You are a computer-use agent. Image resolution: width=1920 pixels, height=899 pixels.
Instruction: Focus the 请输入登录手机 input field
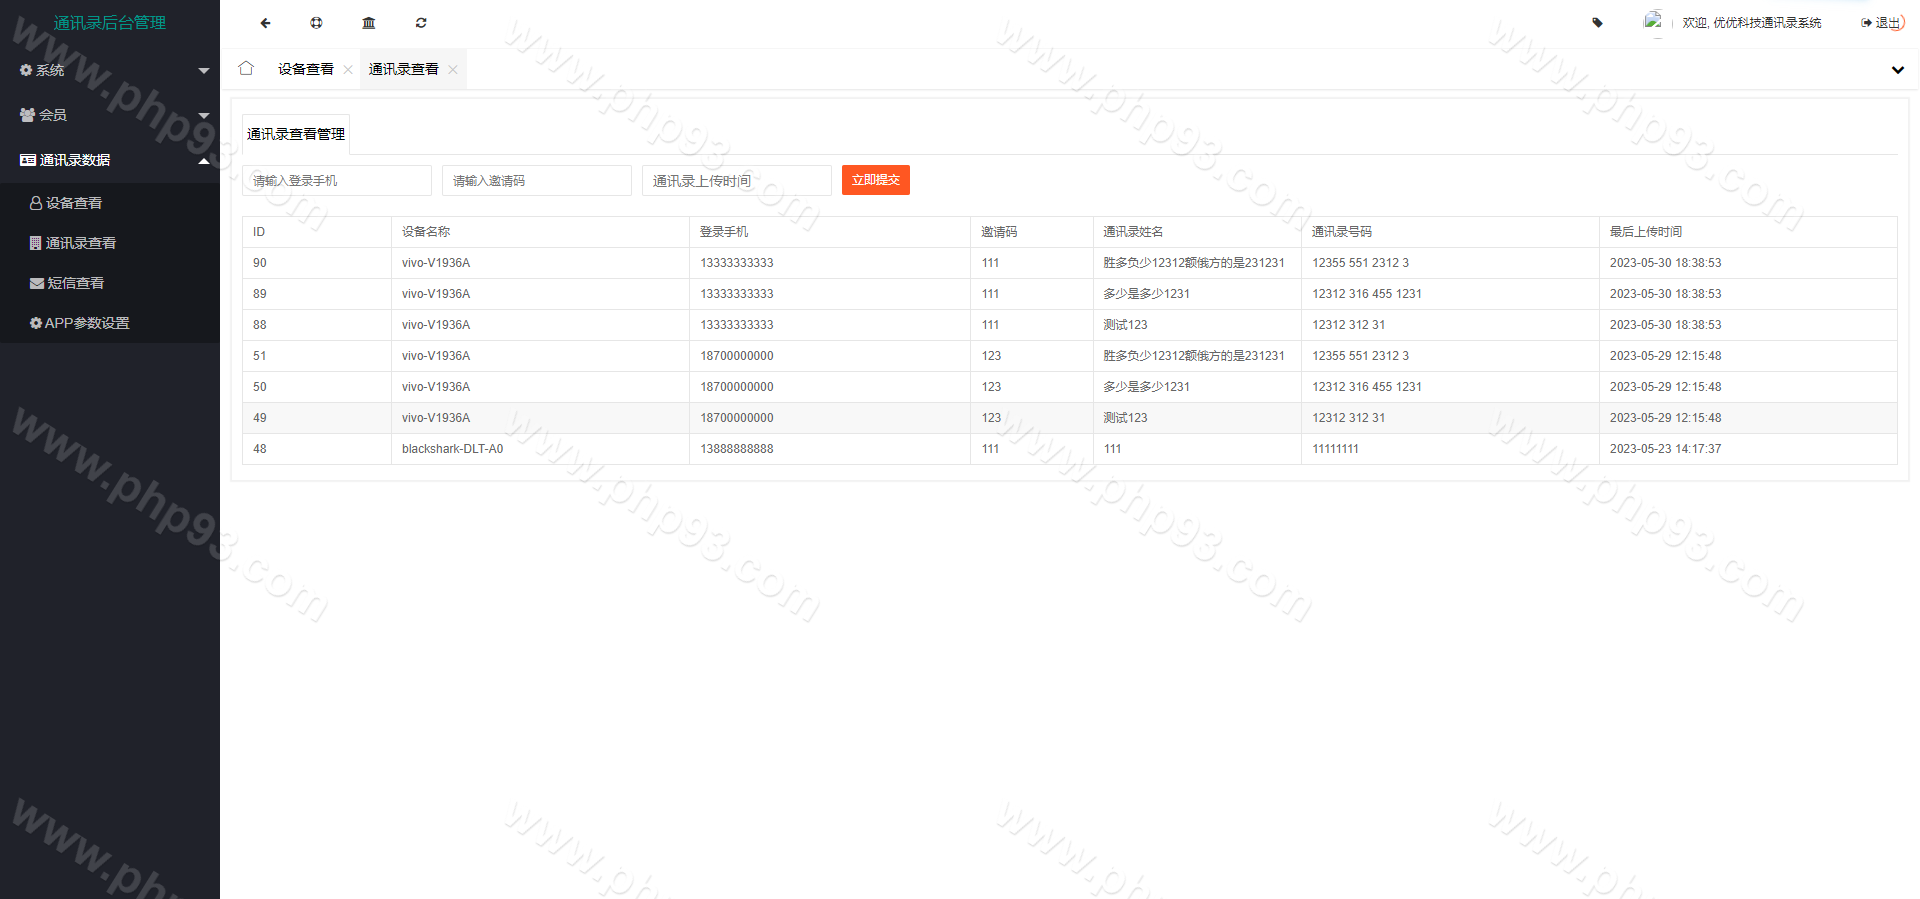pyautogui.click(x=337, y=181)
